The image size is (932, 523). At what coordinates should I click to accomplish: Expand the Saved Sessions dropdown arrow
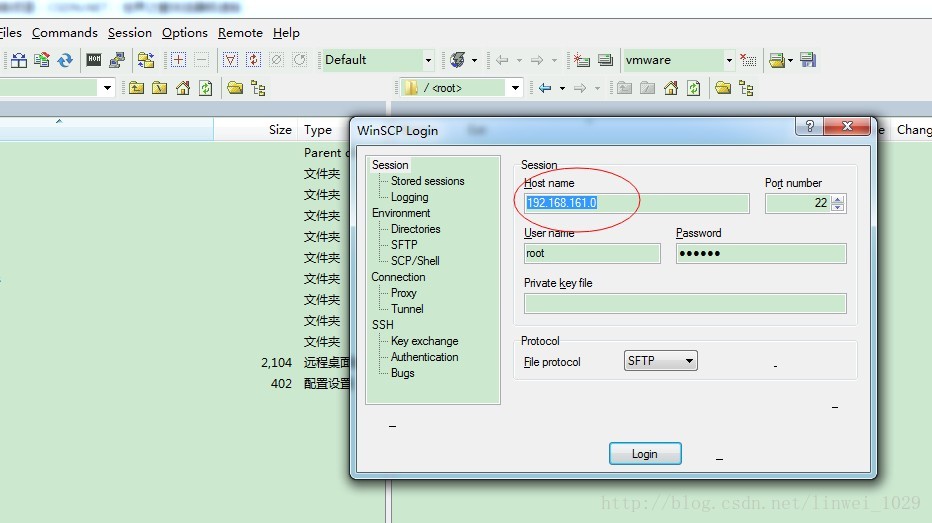coord(791,60)
